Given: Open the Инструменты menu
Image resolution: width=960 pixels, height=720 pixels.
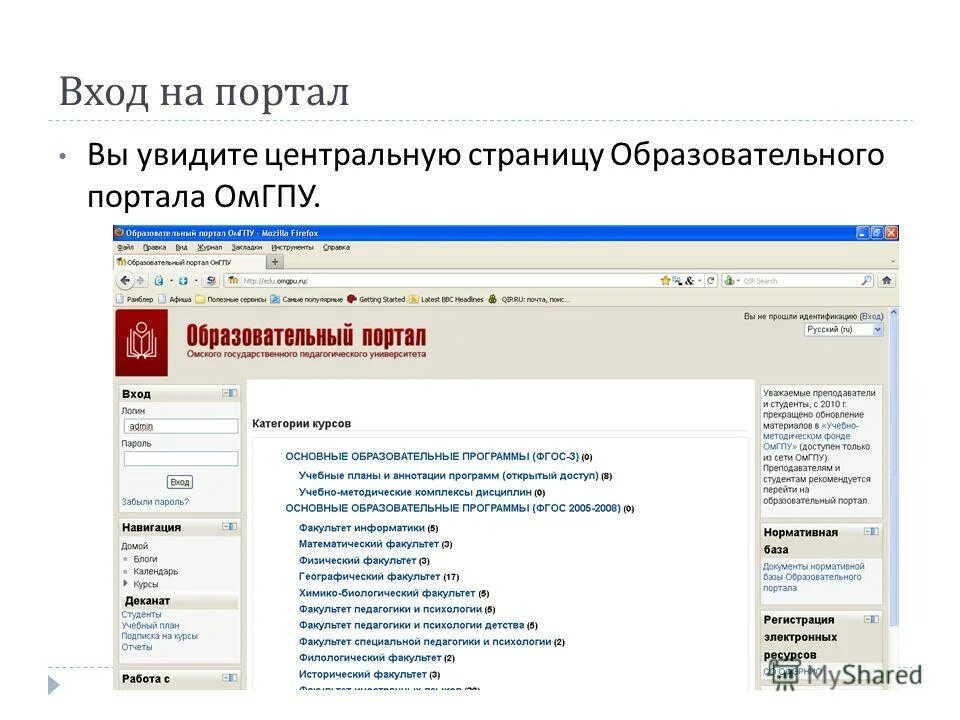Looking at the screenshot, I should coord(292,247).
